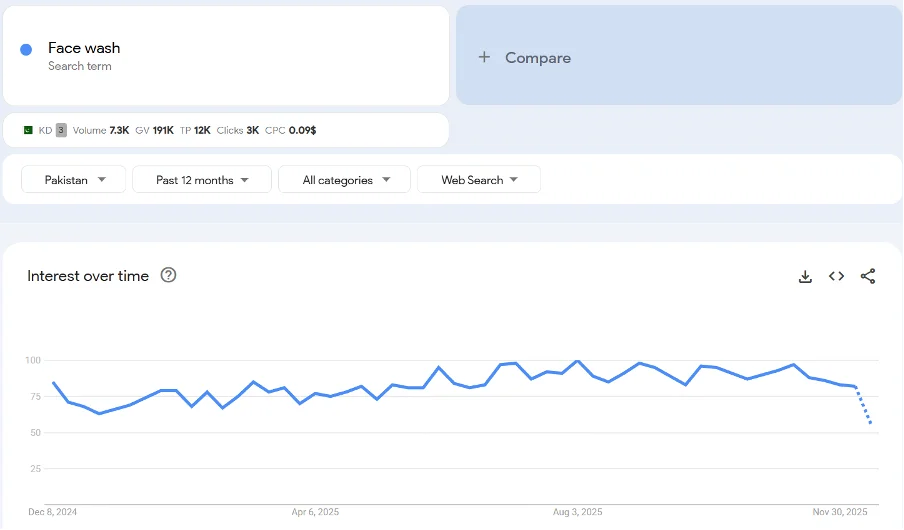The image size is (904, 530).
Task: Open the embed code icon
Action: (836, 277)
